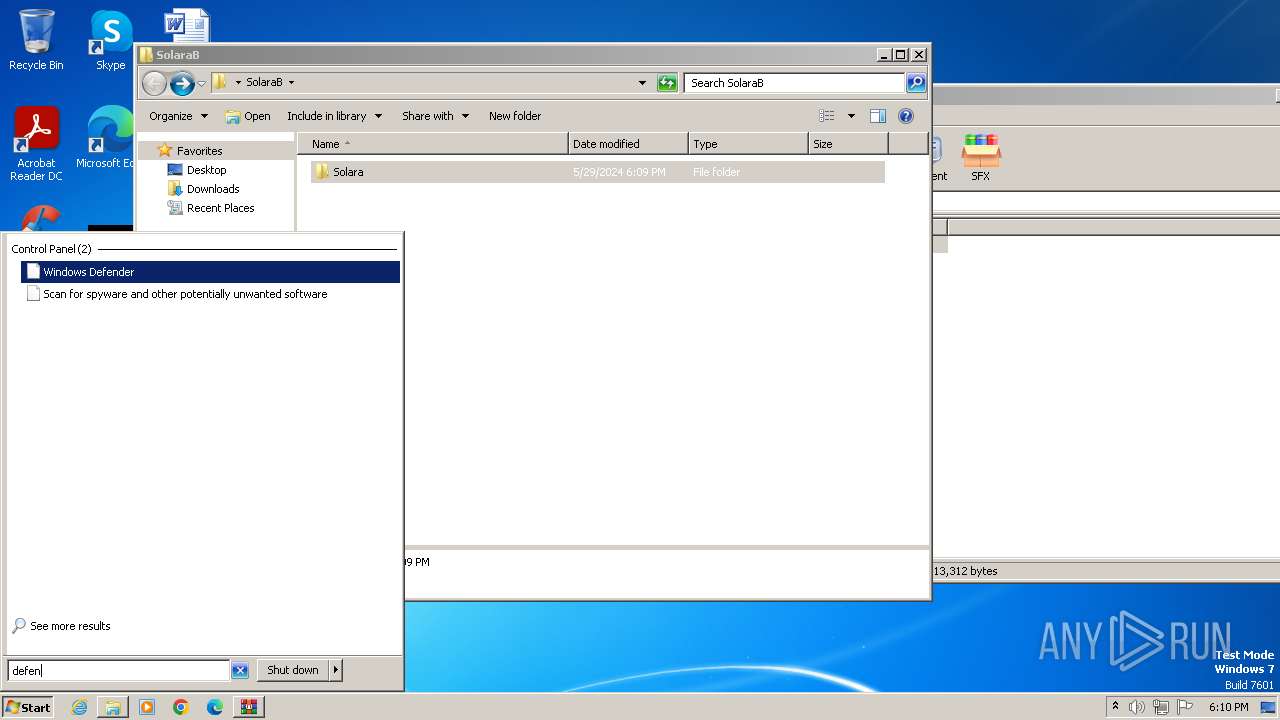Open recent pages dropdown arrow
Viewport: 1280px width, 720px height.
pyautogui.click(x=201, y=83)
